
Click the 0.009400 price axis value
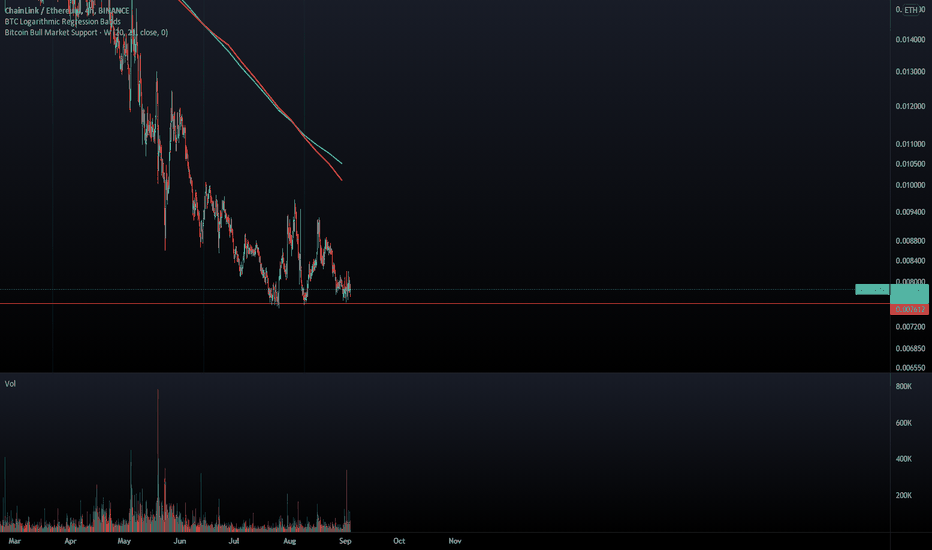(x=910, y=212)
